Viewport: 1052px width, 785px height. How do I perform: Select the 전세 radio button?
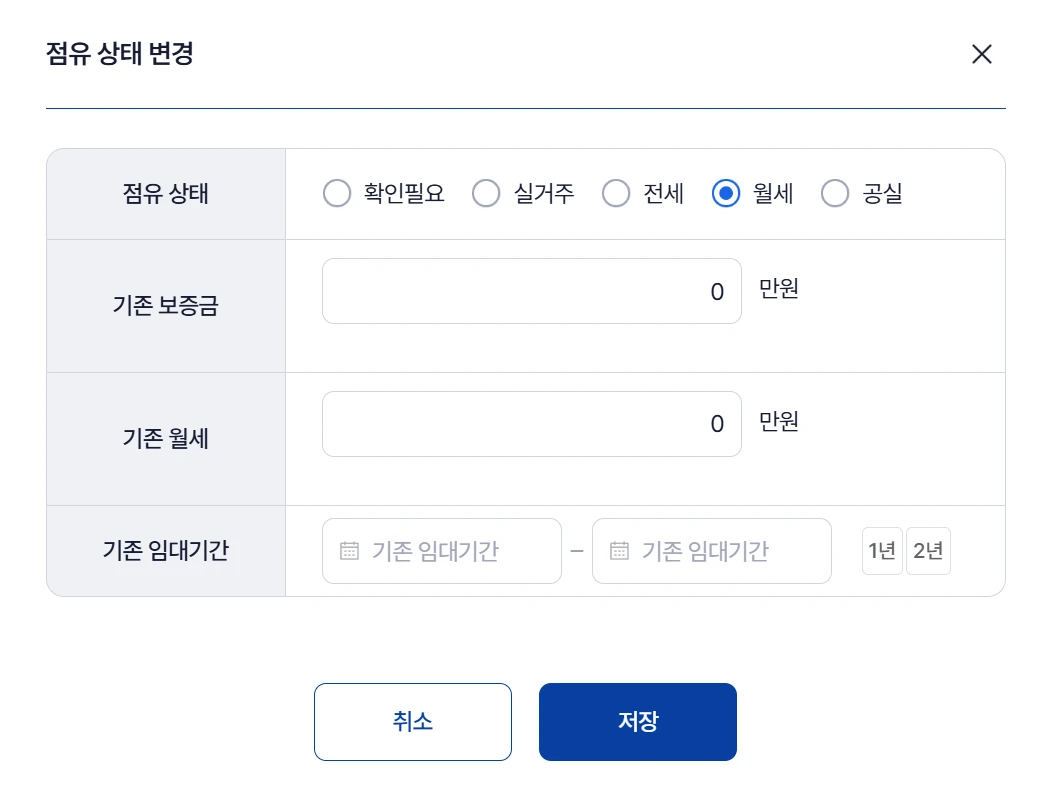click(616, 193)
